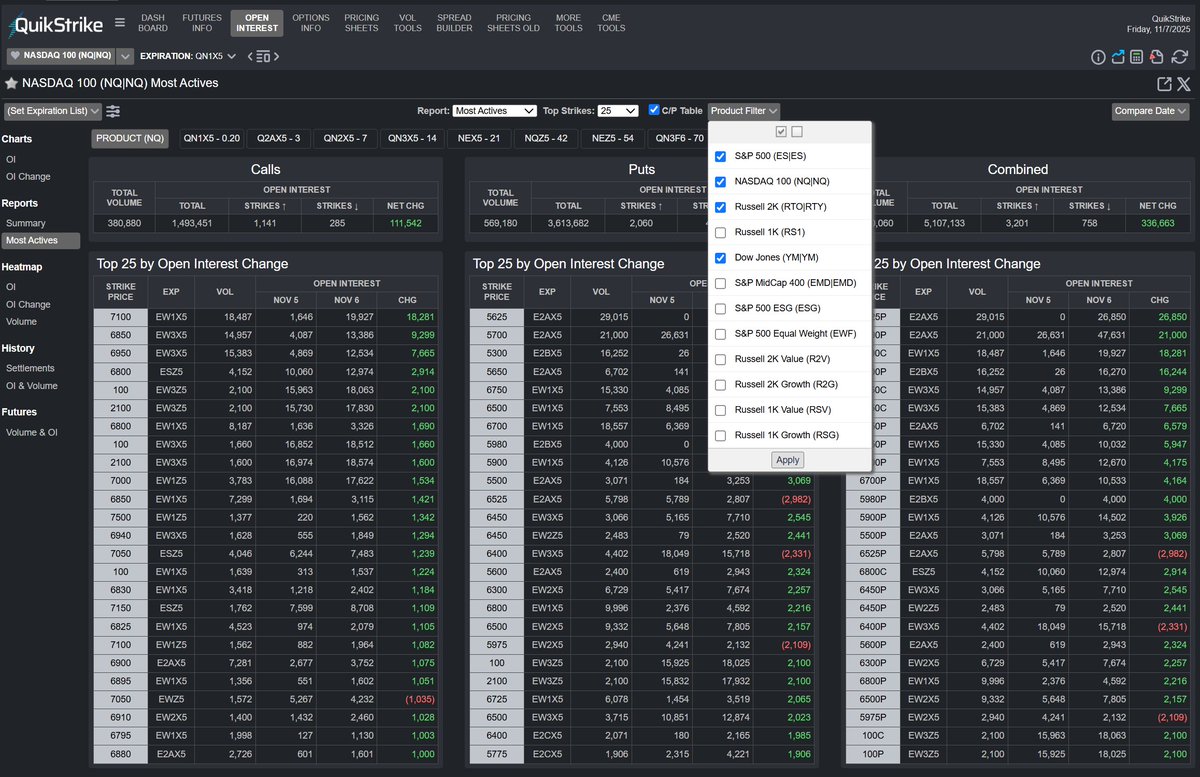The height and width of the screenshot is (777, 1200).
Task: Select the NEX5 - 21 expiration tab
Action: 479,138
